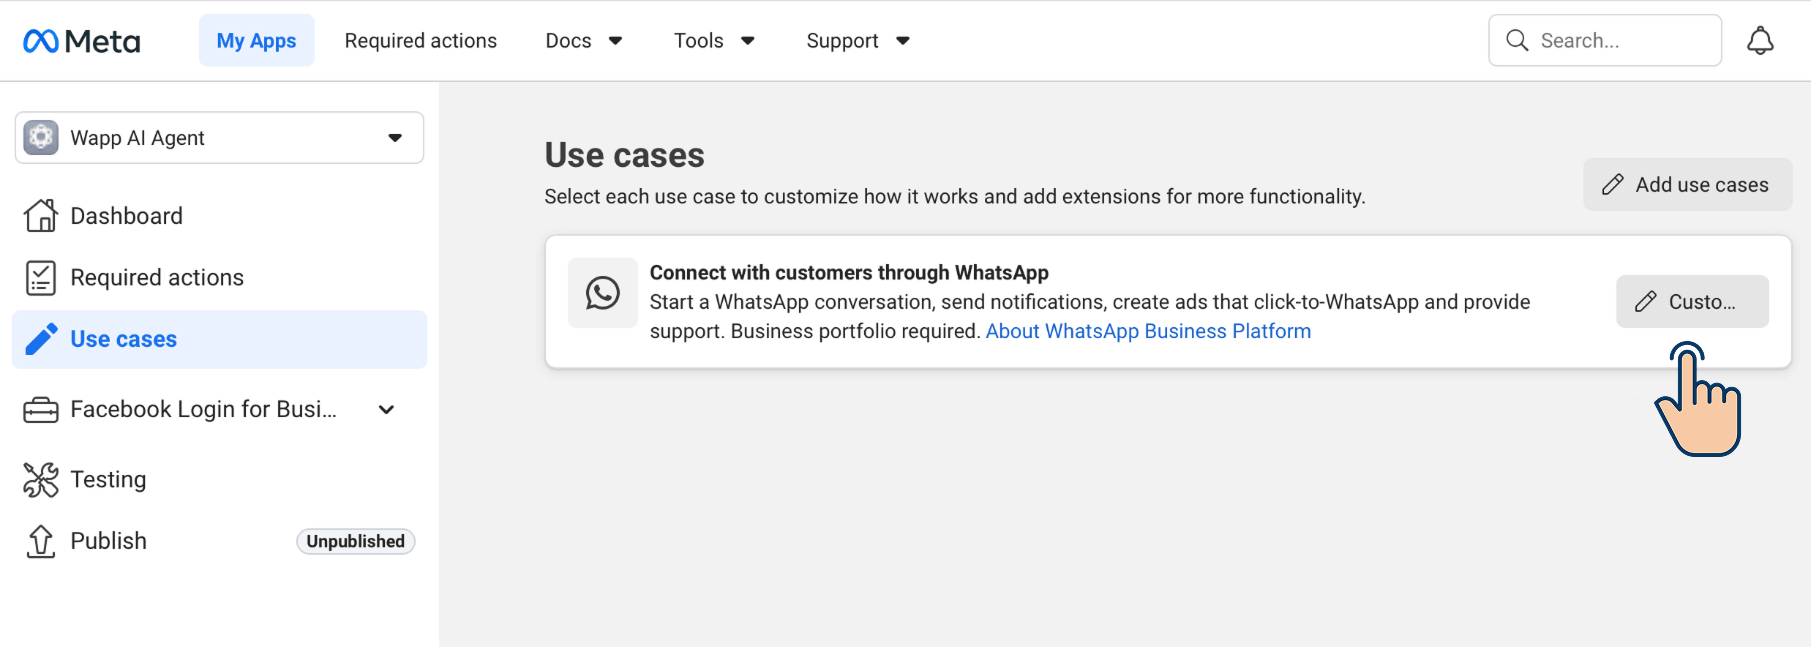The image size is (1811, 647).
Task: Select the My Apps tab
Action: pyautogui.click(x=256, y=40)
